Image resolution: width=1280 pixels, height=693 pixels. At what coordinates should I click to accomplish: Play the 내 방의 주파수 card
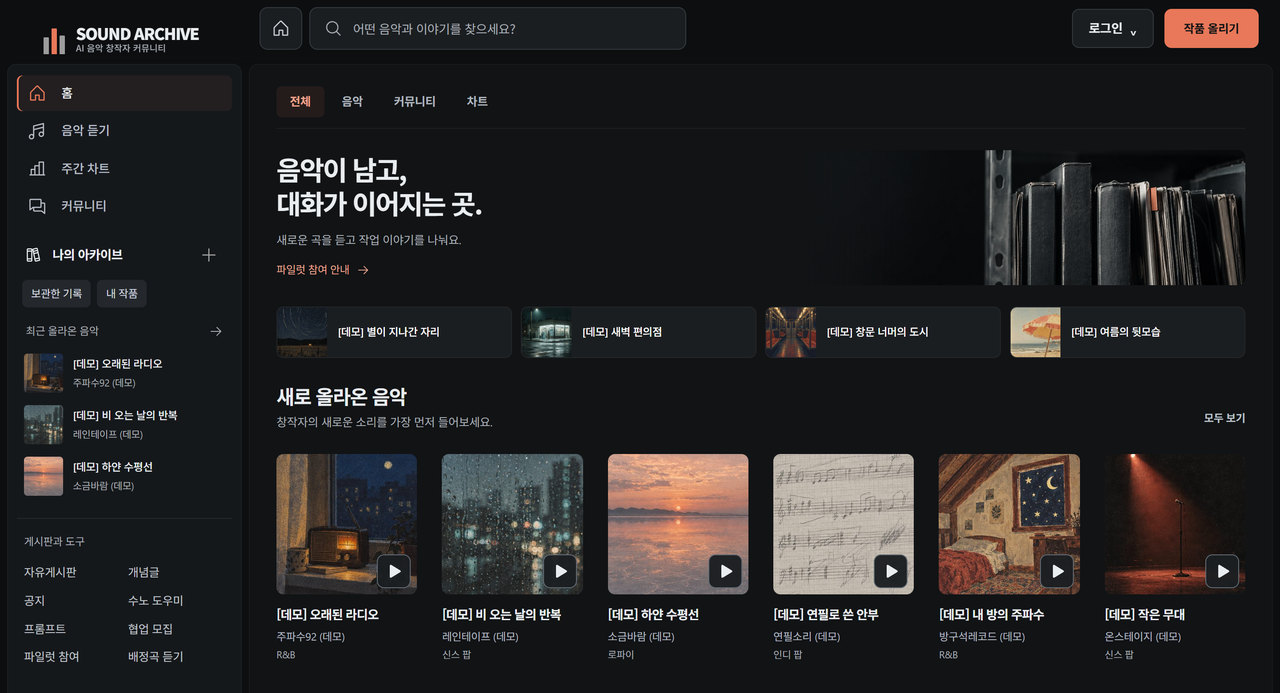(1057, 571)
